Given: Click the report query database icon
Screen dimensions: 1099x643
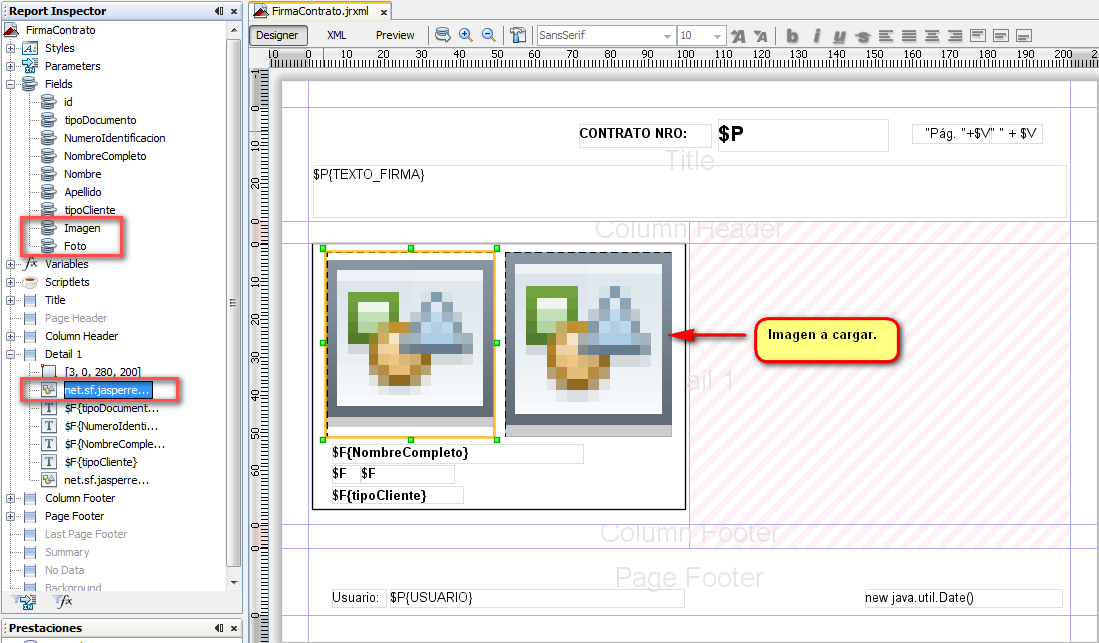Looking at the screenshot, I should [442, 35].
